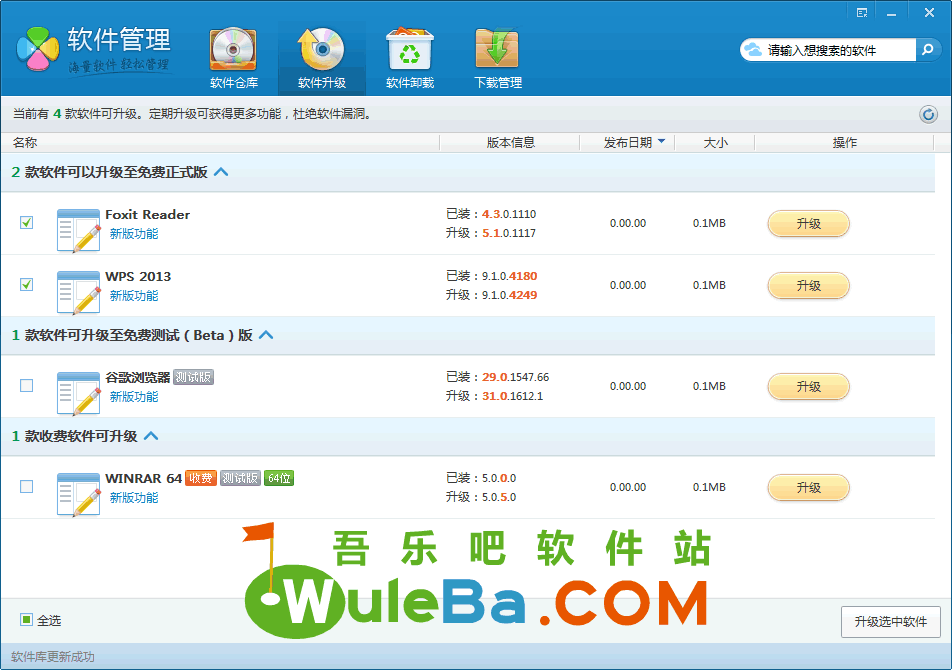Screen dimensions: 952x670
Task: Select the 谷歌浏览器 name text
Action: tap(137, 377)
